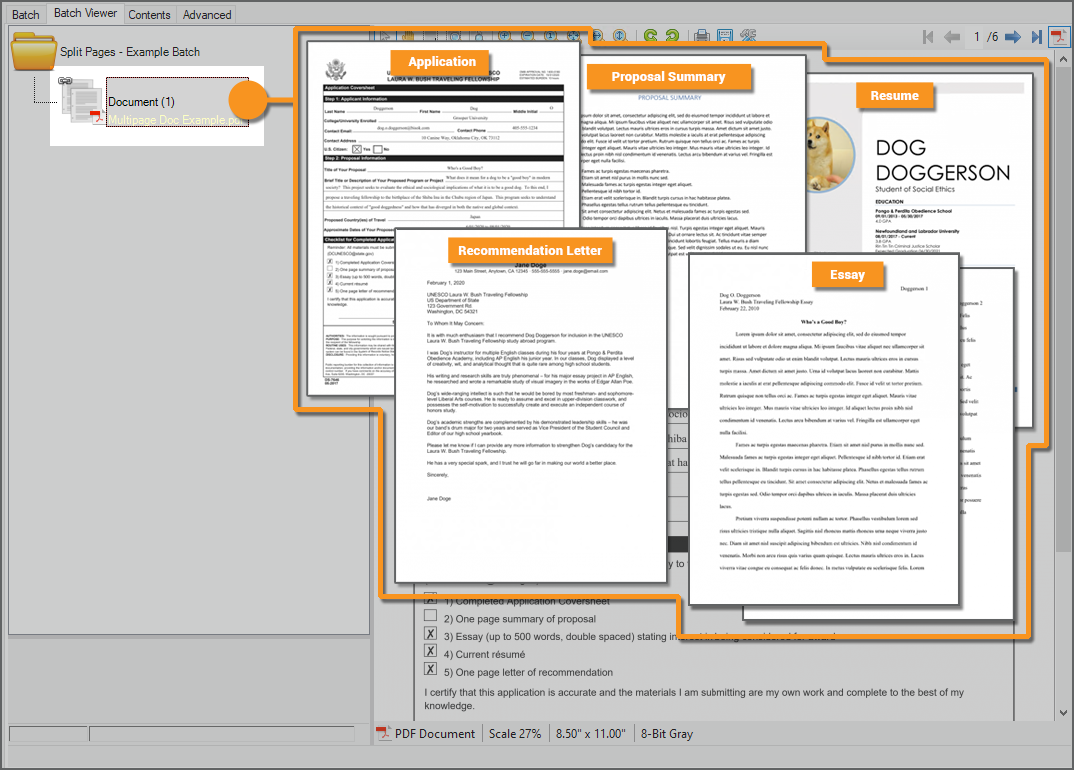Image resolution: width=1074 pixels, height=770 pixels.
Task: Click 'I certify that this application' paragraph
Action: pyautogui.click(x=694, y=699)
